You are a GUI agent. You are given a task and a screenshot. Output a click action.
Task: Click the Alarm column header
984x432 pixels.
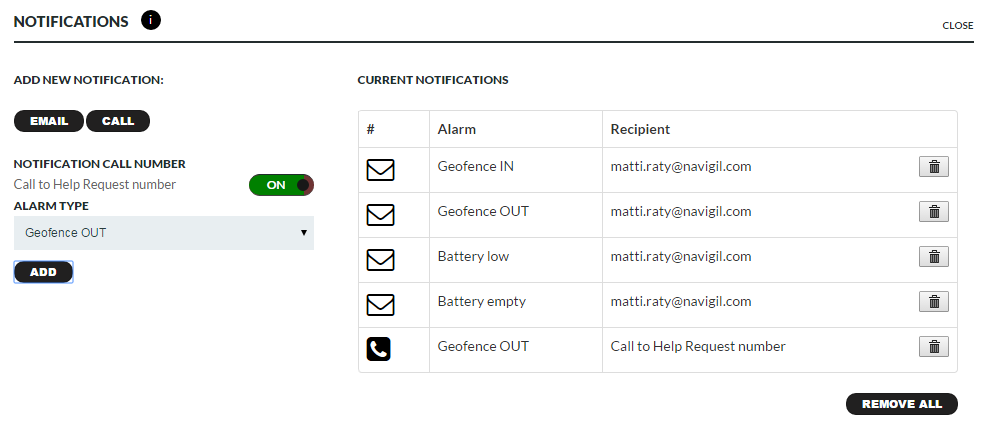click(x=457, y=129)
